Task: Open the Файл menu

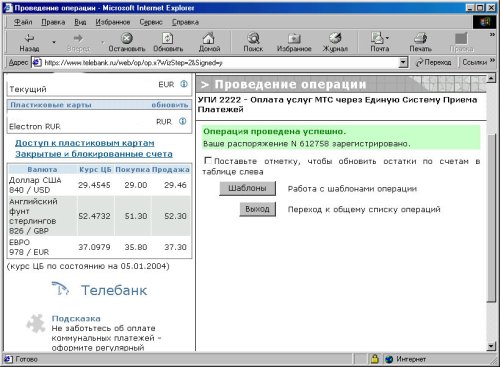Action: [x=23, y=22]
